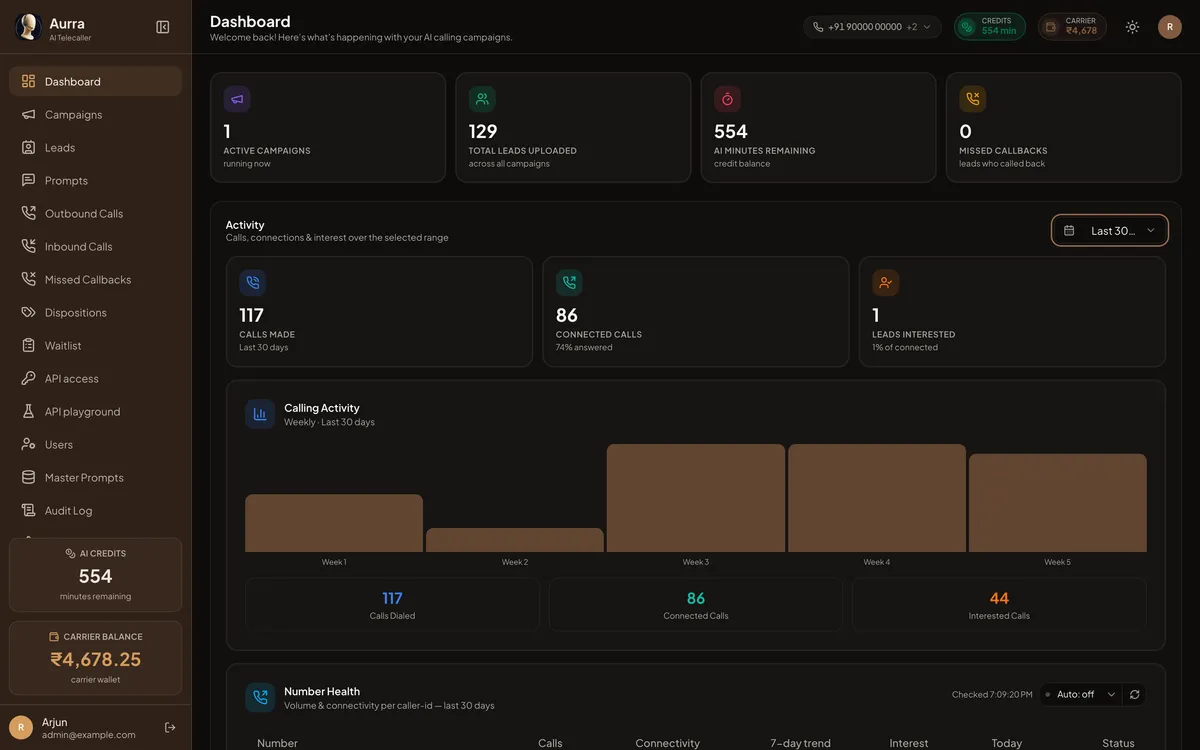Open the Carrier Balance ₹4,678.25 panel
This screenshot has width=1200, height=750.
coord(95,658)
